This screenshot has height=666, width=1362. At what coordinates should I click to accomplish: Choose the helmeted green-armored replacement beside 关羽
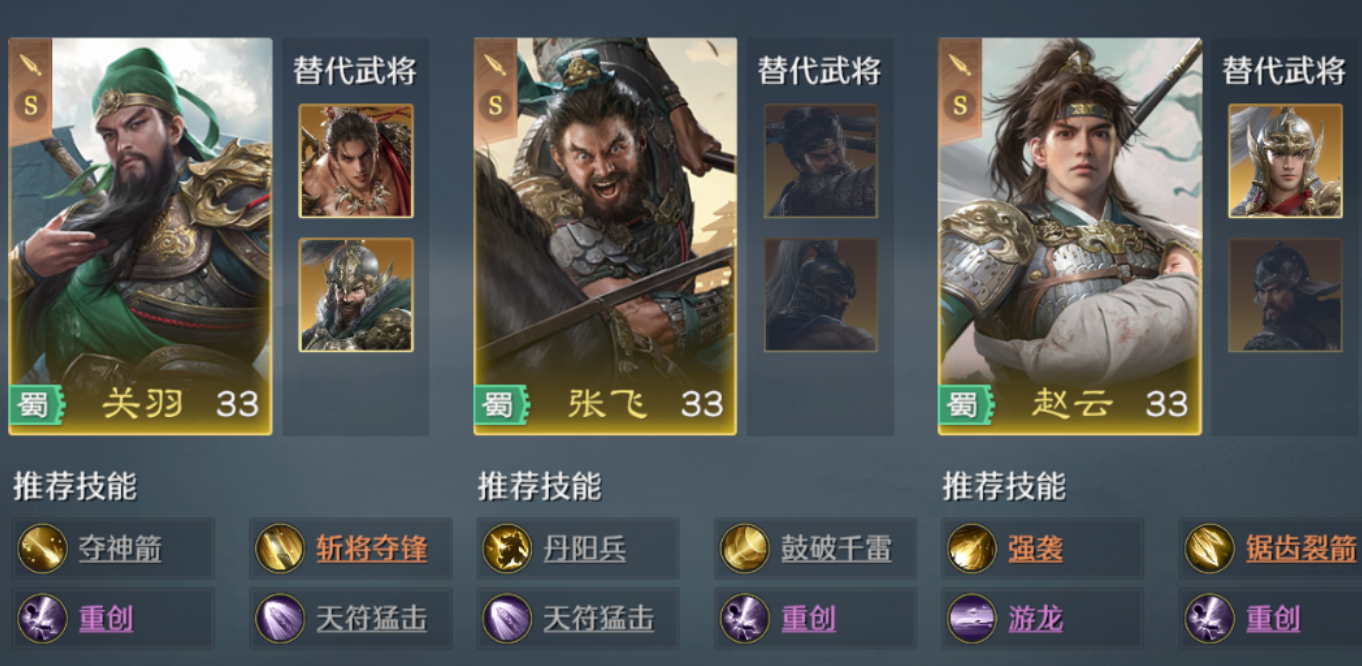356,295
